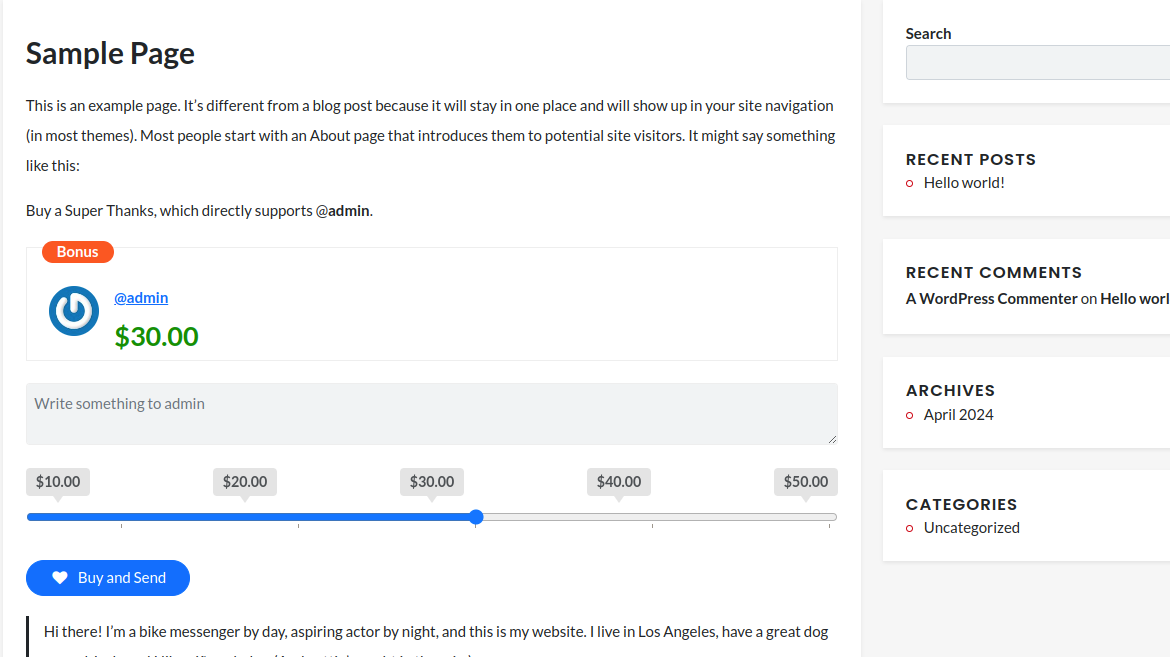Click the textarea resize handle
The width and height of the screenshot is (1170, 657).
(x=832, y=439)
